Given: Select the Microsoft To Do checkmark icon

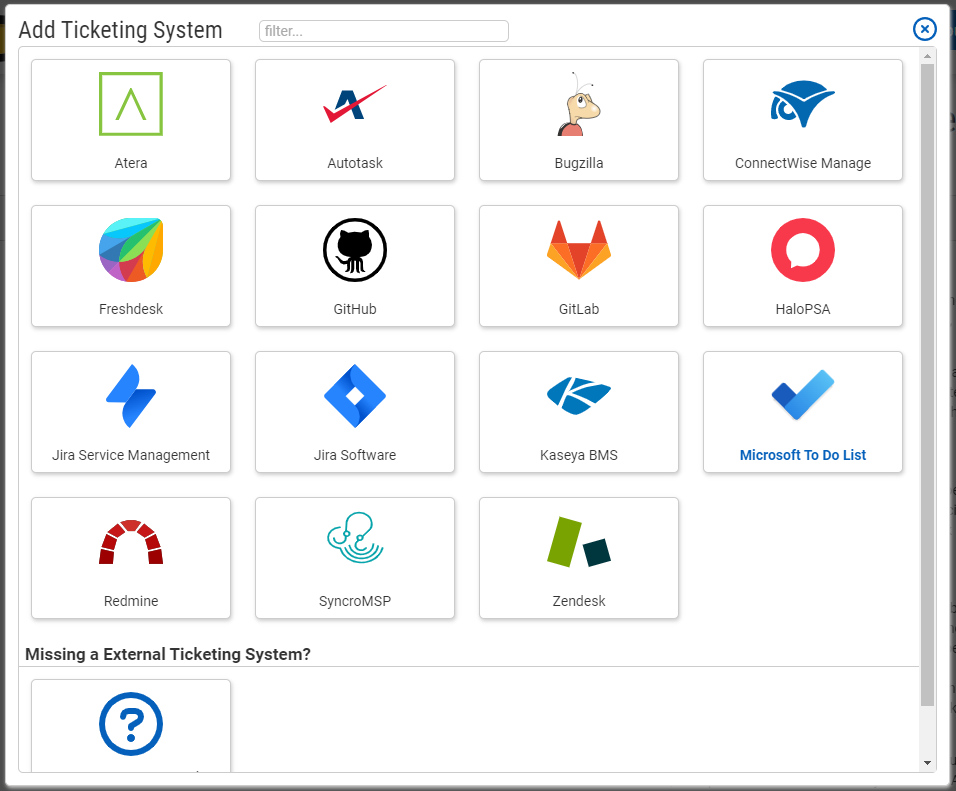Looking at the screenshot, I should tap(803, 395).
